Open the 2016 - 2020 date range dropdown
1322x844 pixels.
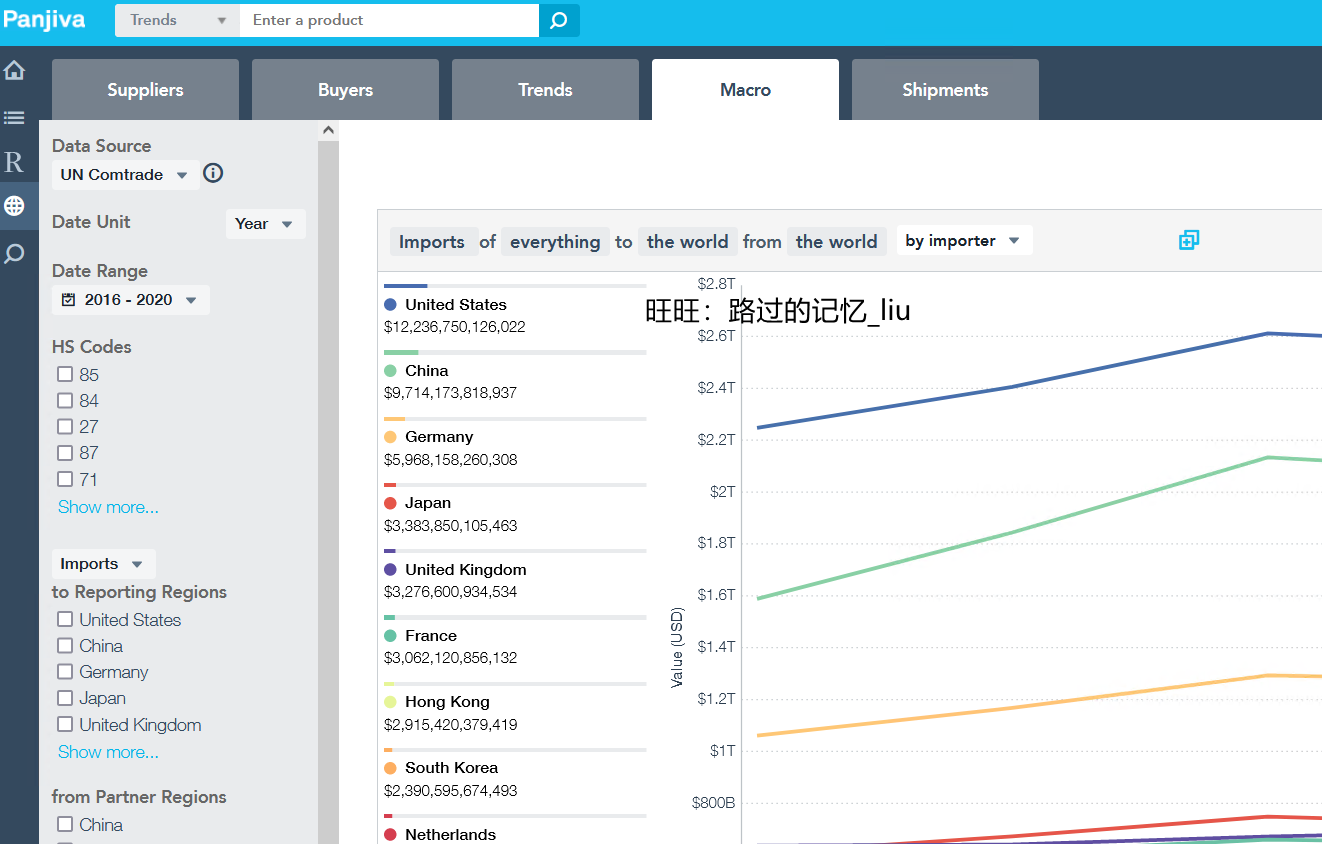click(x=131, y=299)
